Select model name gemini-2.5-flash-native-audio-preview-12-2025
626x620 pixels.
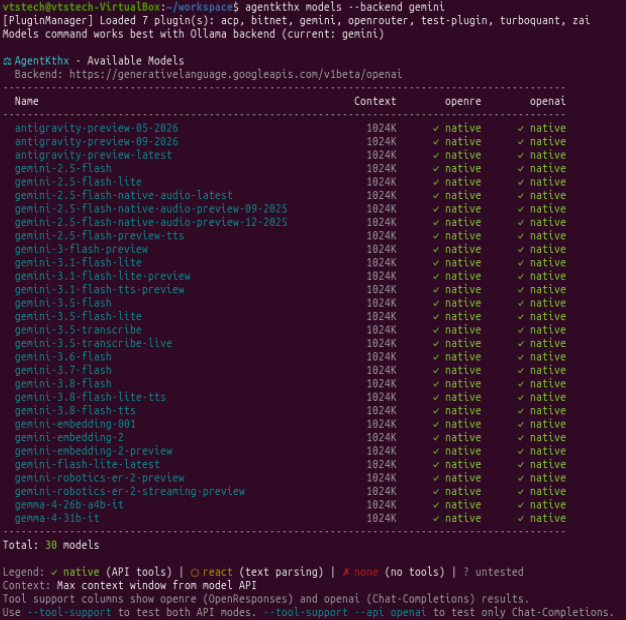coord(151,222)
